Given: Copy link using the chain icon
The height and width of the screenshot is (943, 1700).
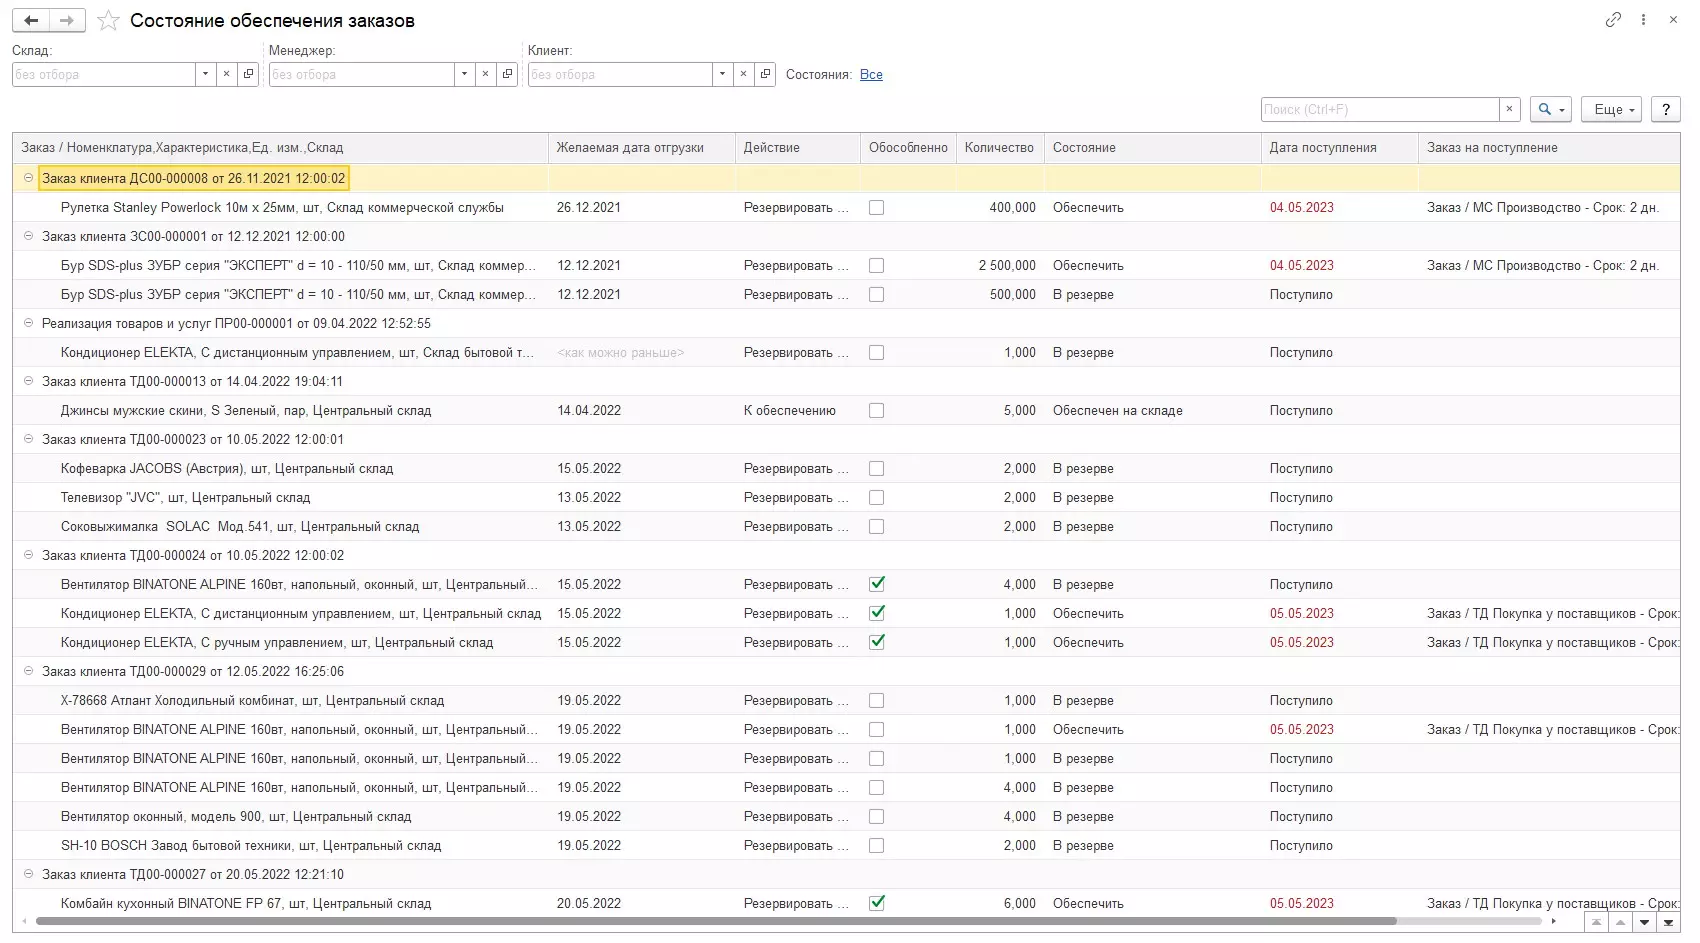Looking at the screenshot, I should pyautogui.click(x=1612, y=20).
